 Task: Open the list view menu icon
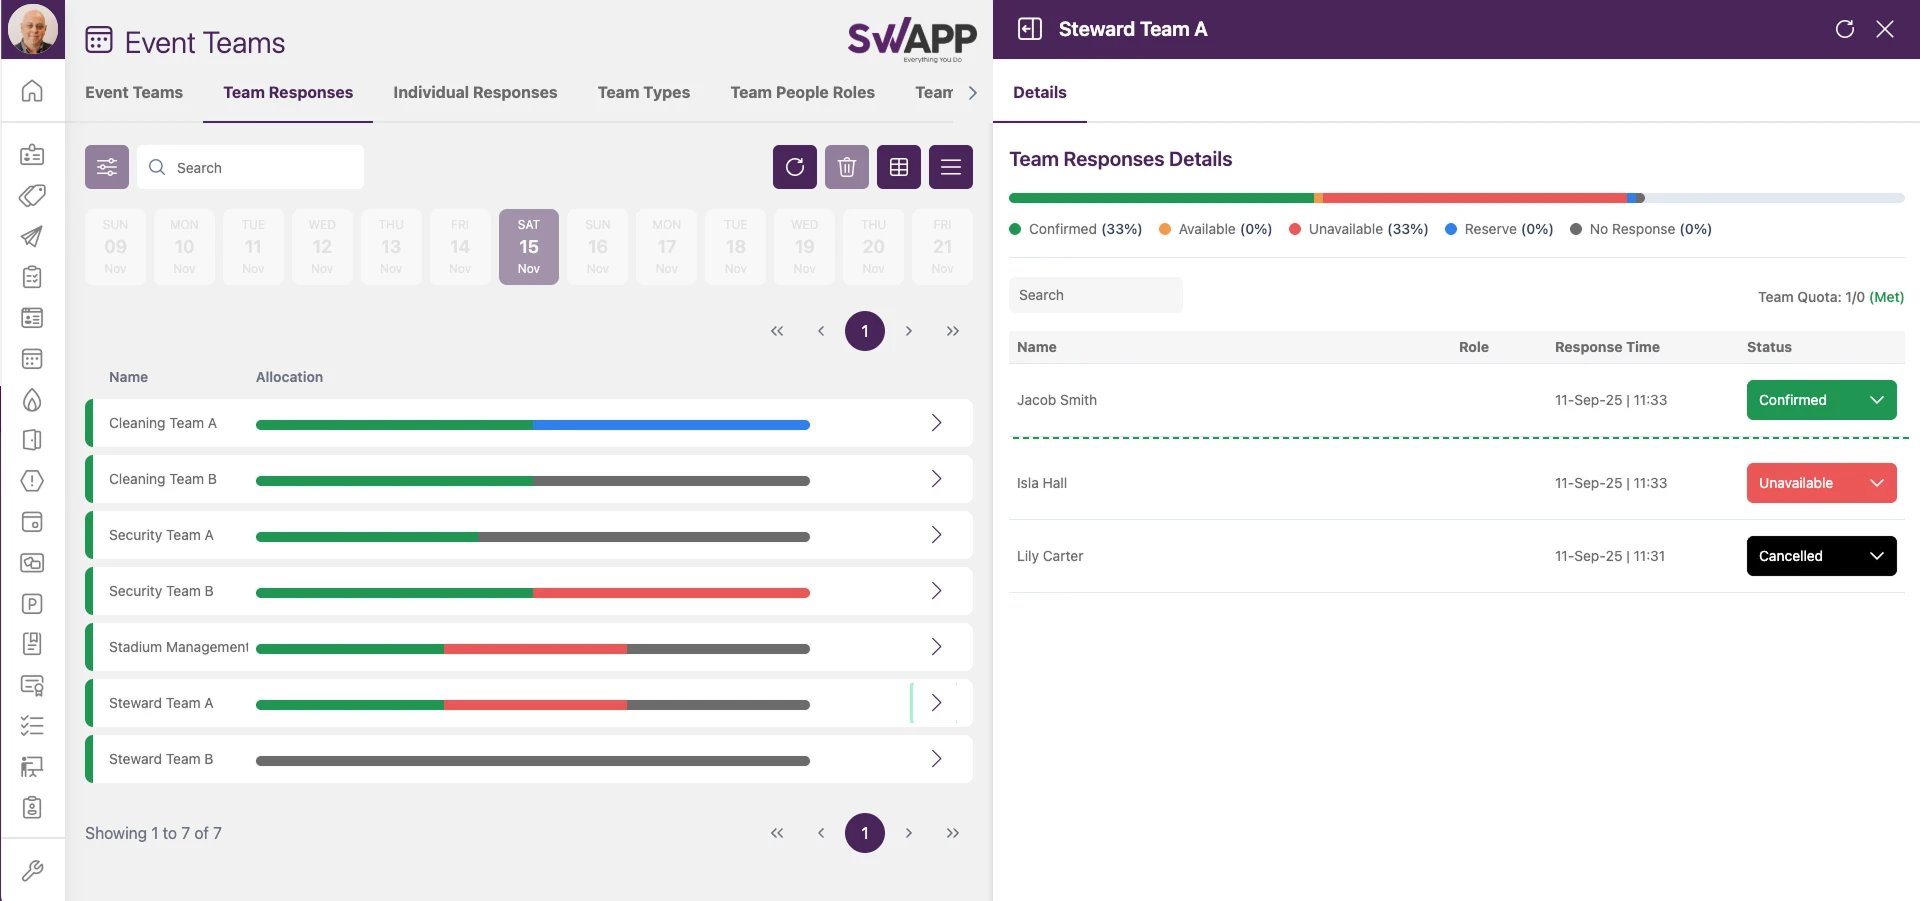click(950, 167)
